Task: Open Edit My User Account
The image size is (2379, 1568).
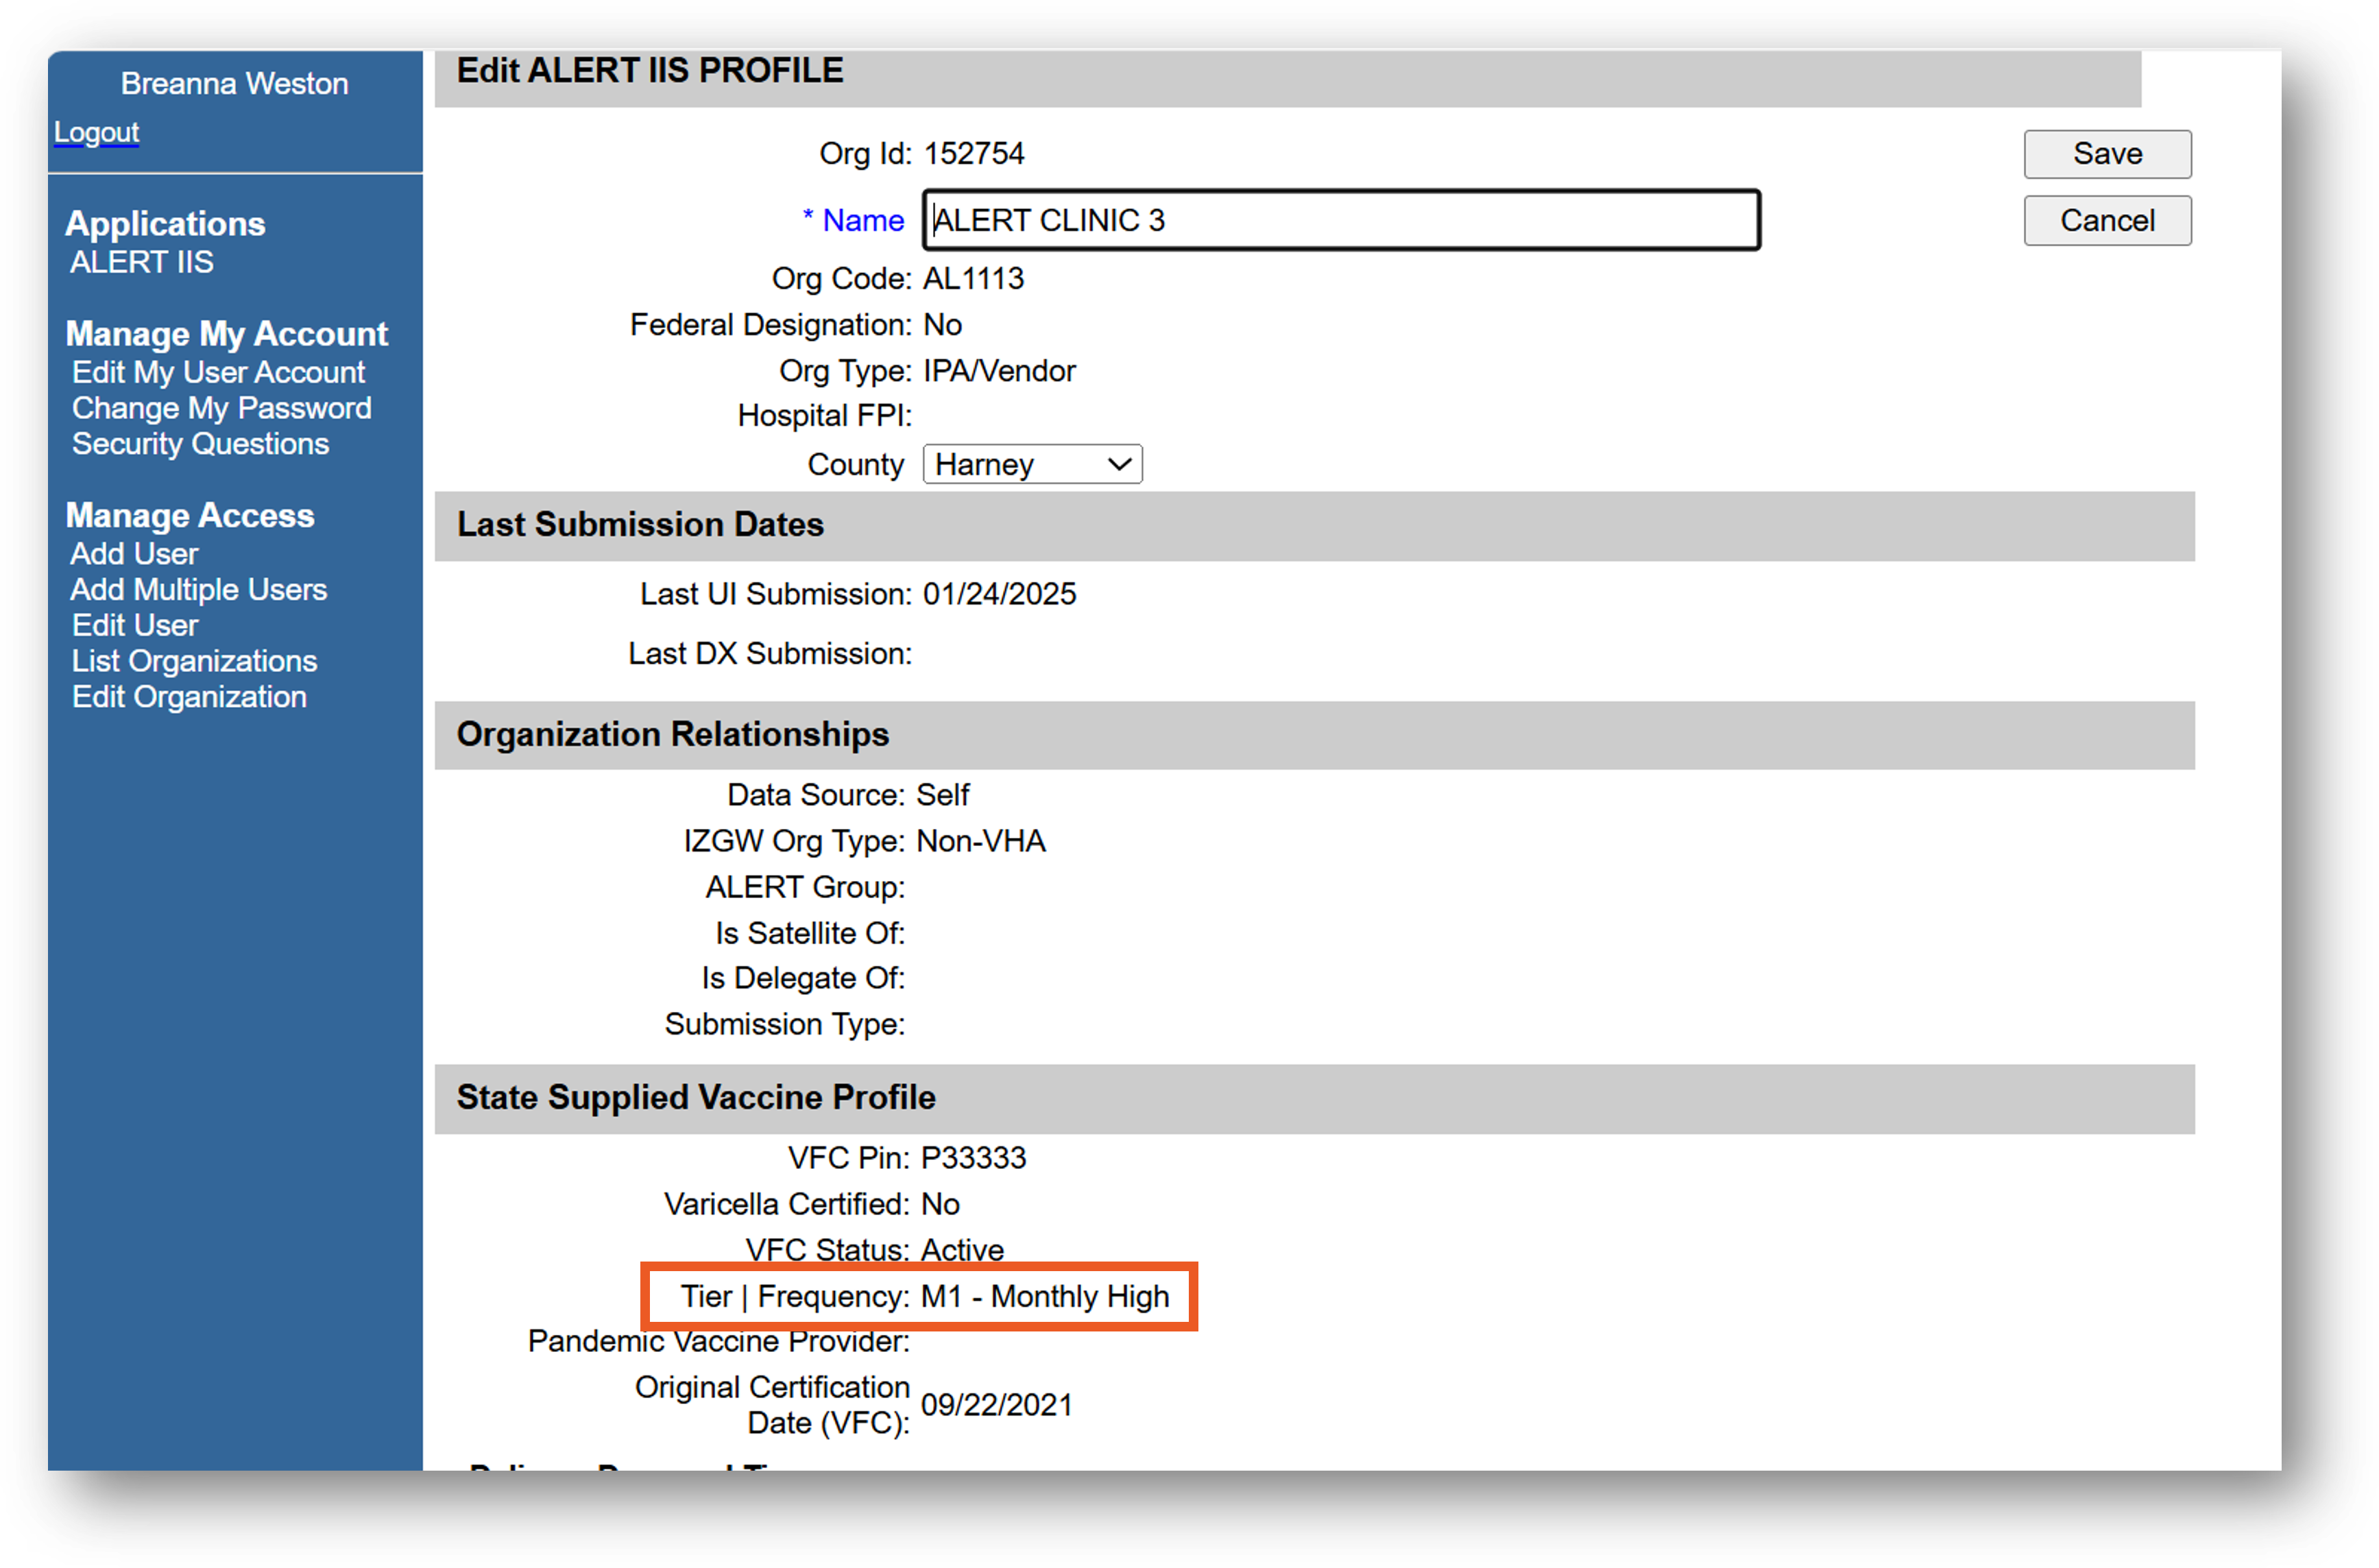Action: [x=218, y=372]
